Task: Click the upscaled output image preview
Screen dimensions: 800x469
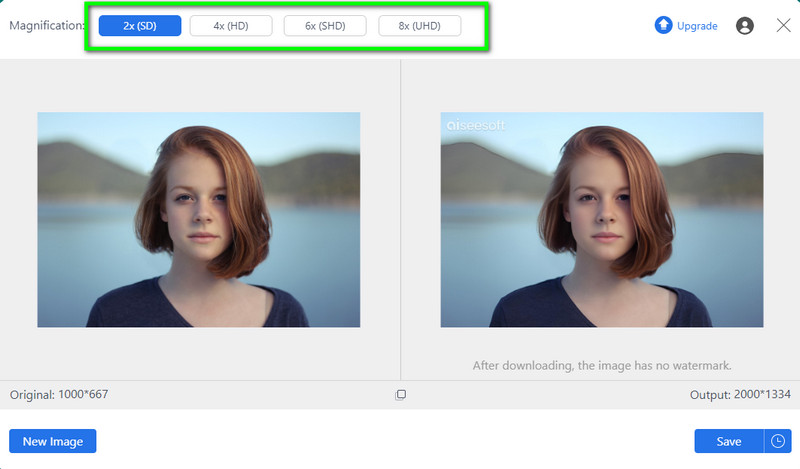Action: [601, 219]
